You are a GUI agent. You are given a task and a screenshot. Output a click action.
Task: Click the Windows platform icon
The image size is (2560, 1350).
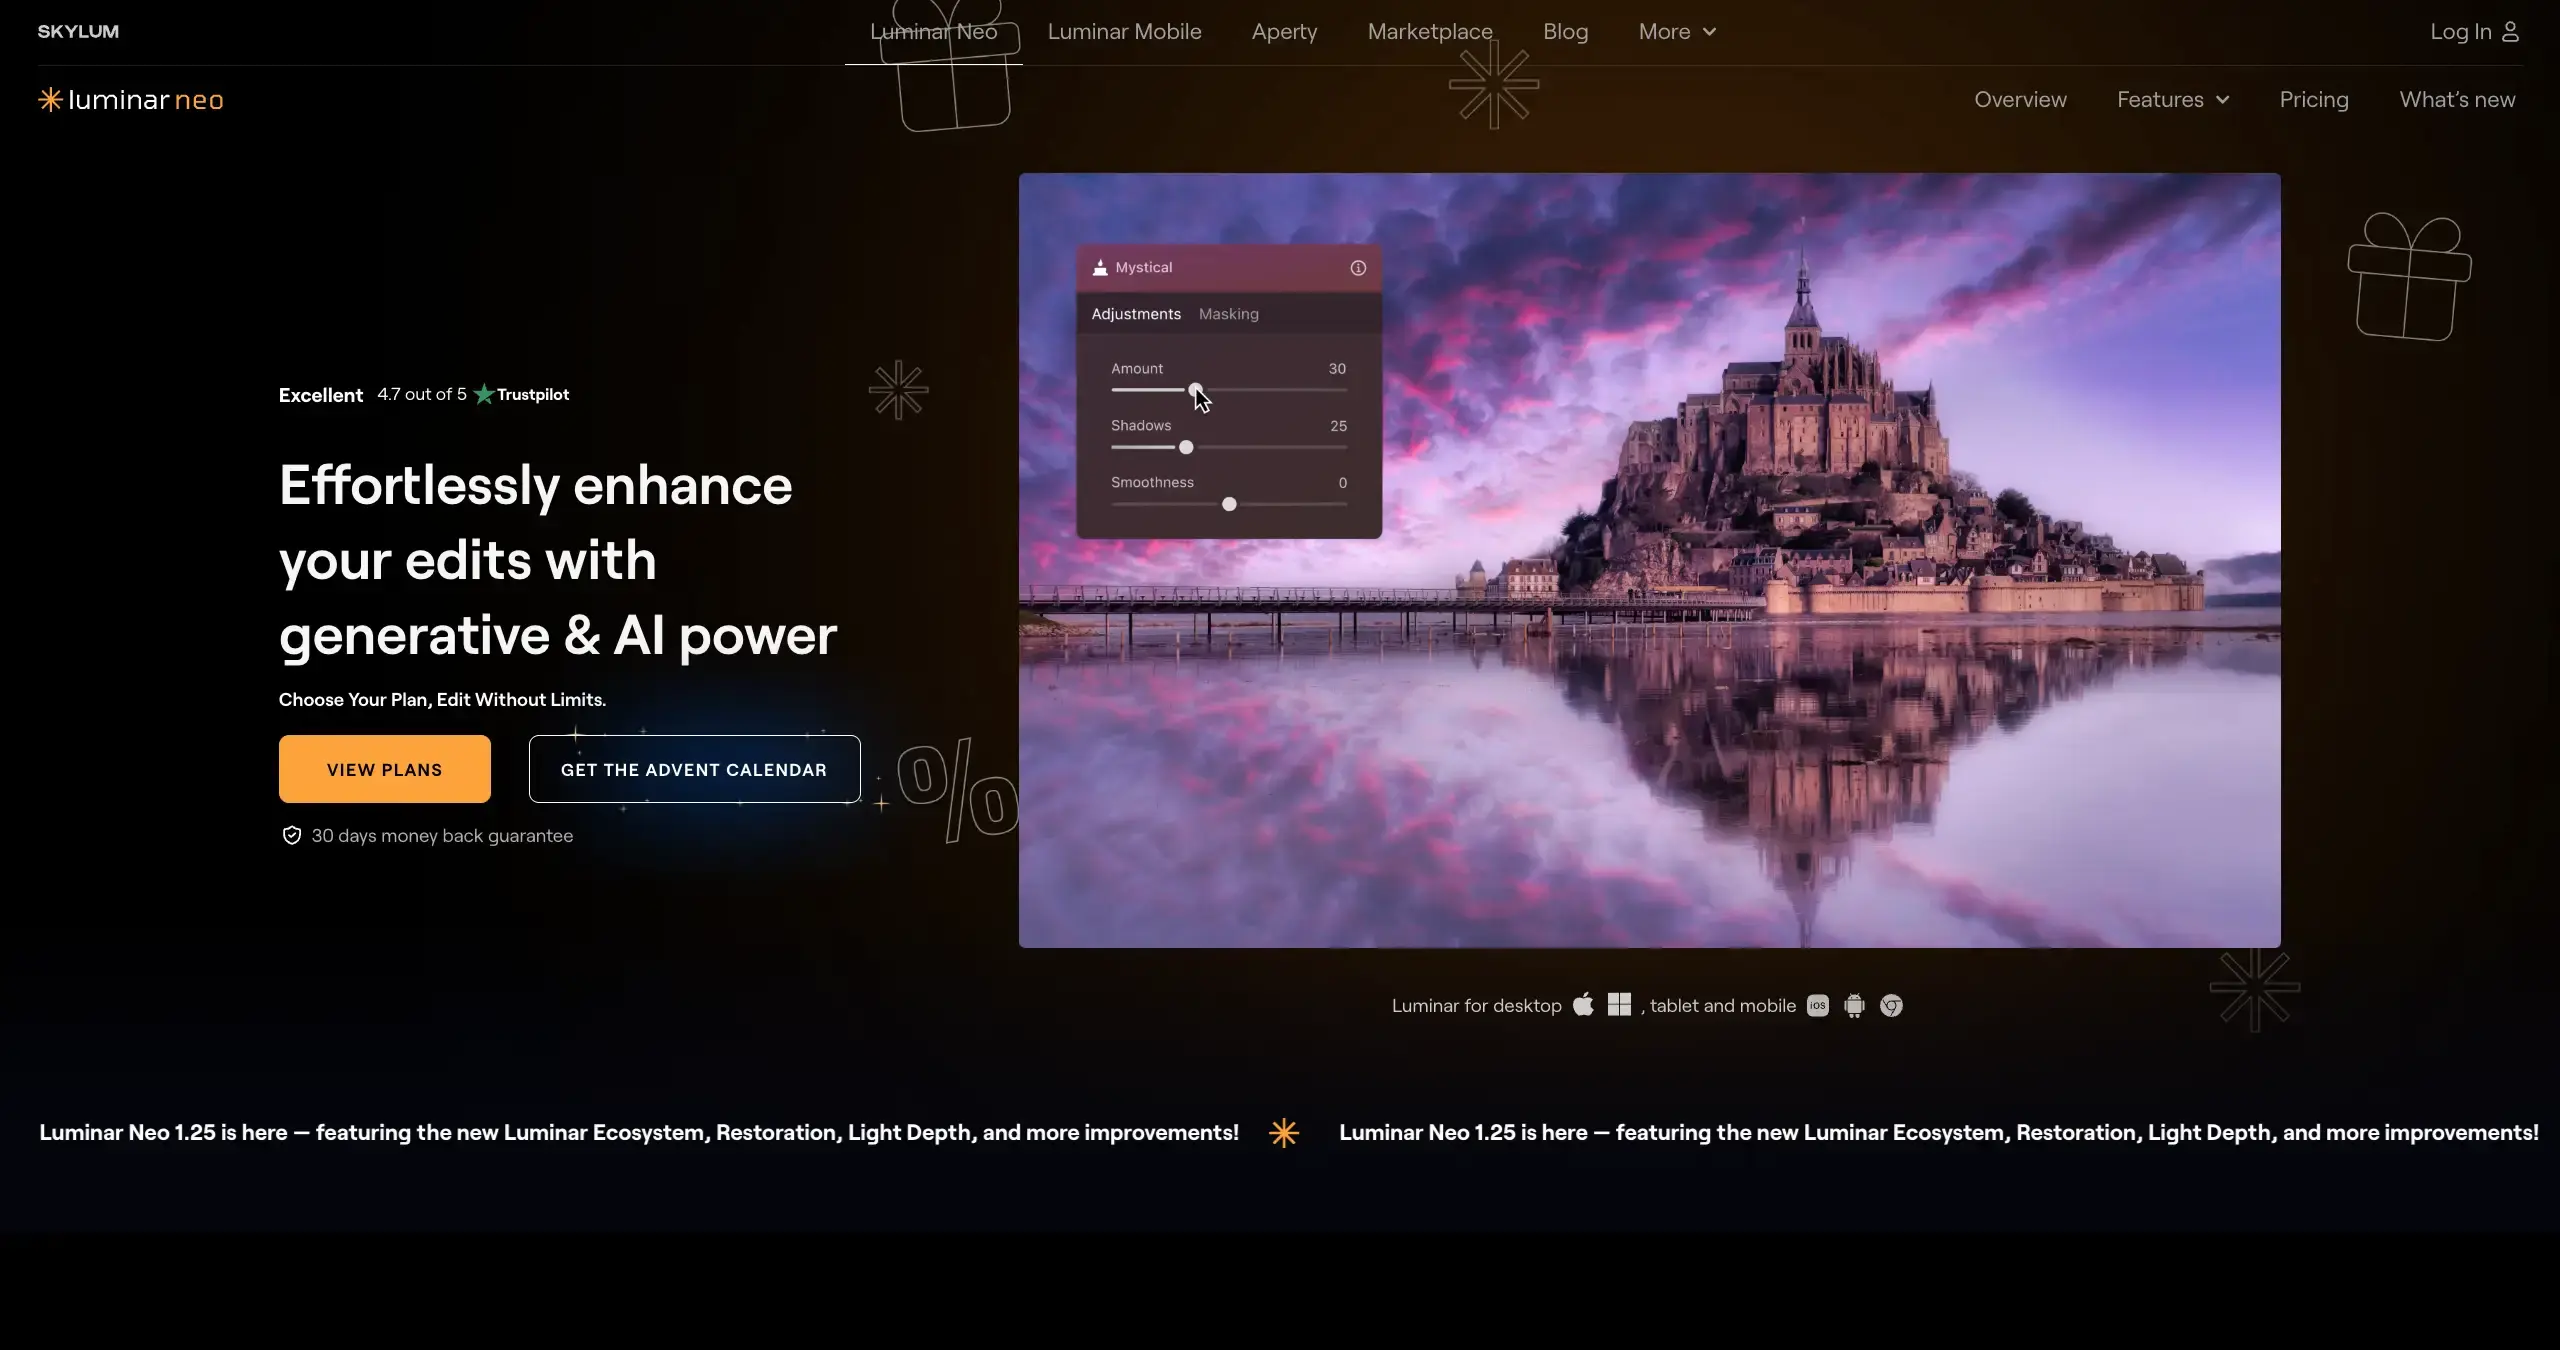pos(1619,1005)
